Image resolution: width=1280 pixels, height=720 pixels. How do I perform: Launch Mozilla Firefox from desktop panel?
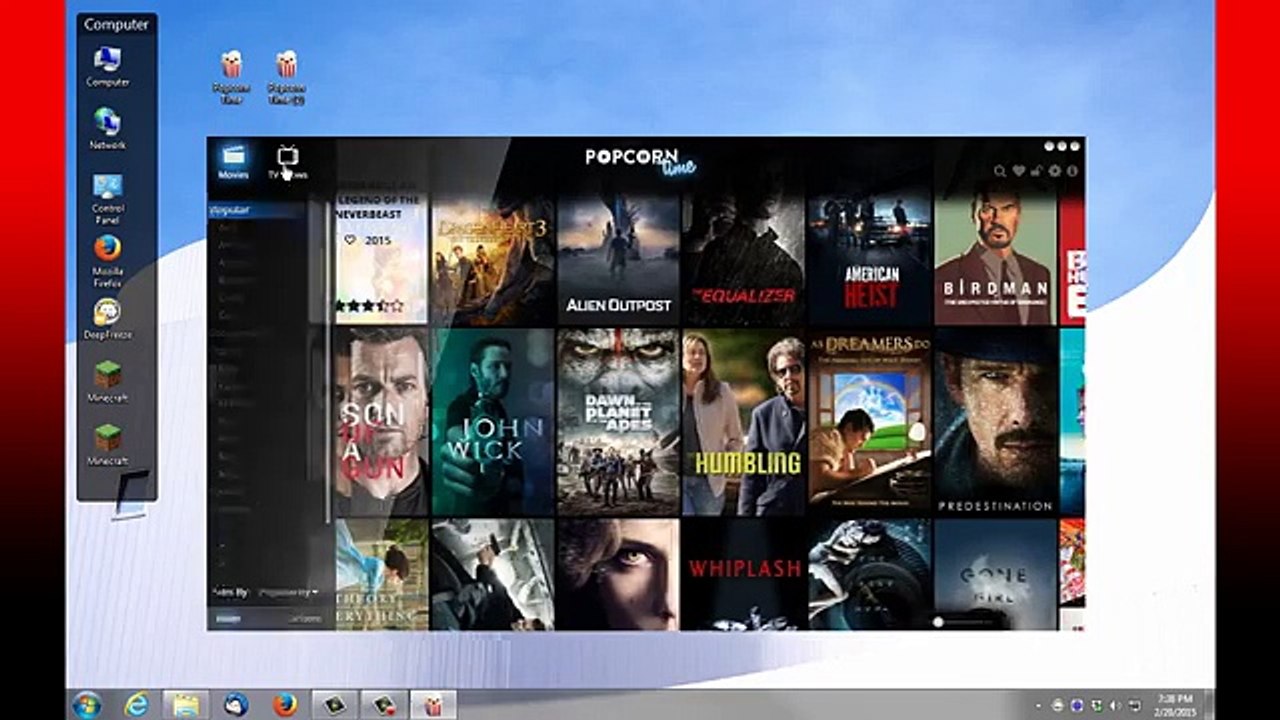point(108,261)
